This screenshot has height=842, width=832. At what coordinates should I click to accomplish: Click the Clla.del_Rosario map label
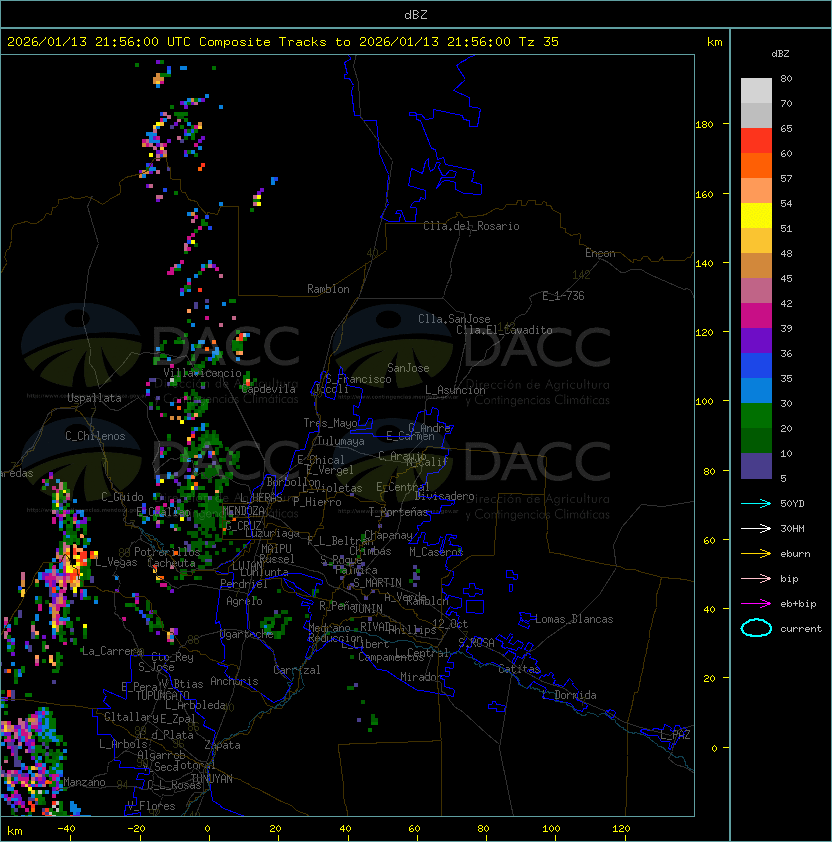[471, 226]
